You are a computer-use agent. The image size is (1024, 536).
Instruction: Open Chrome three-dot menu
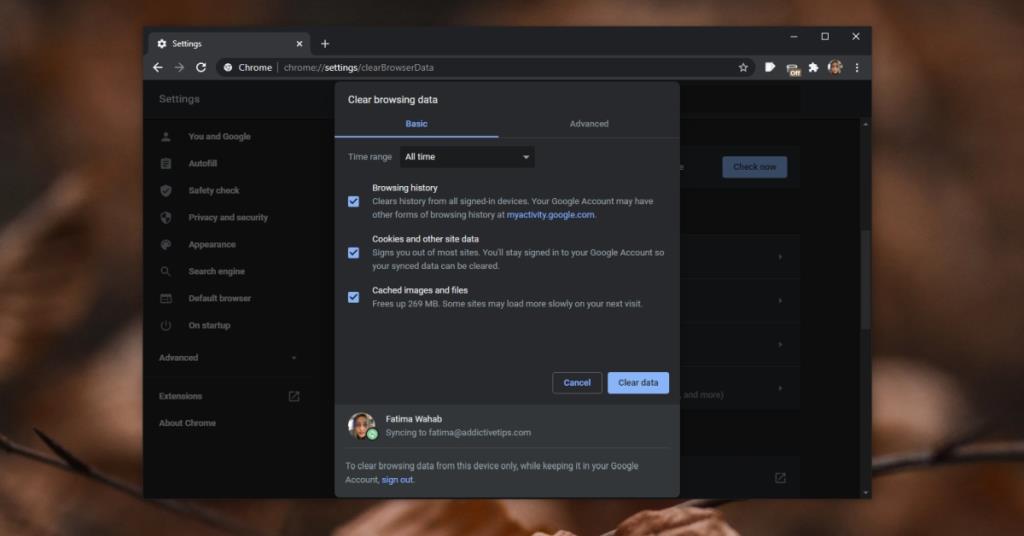[x=857, y=67]
